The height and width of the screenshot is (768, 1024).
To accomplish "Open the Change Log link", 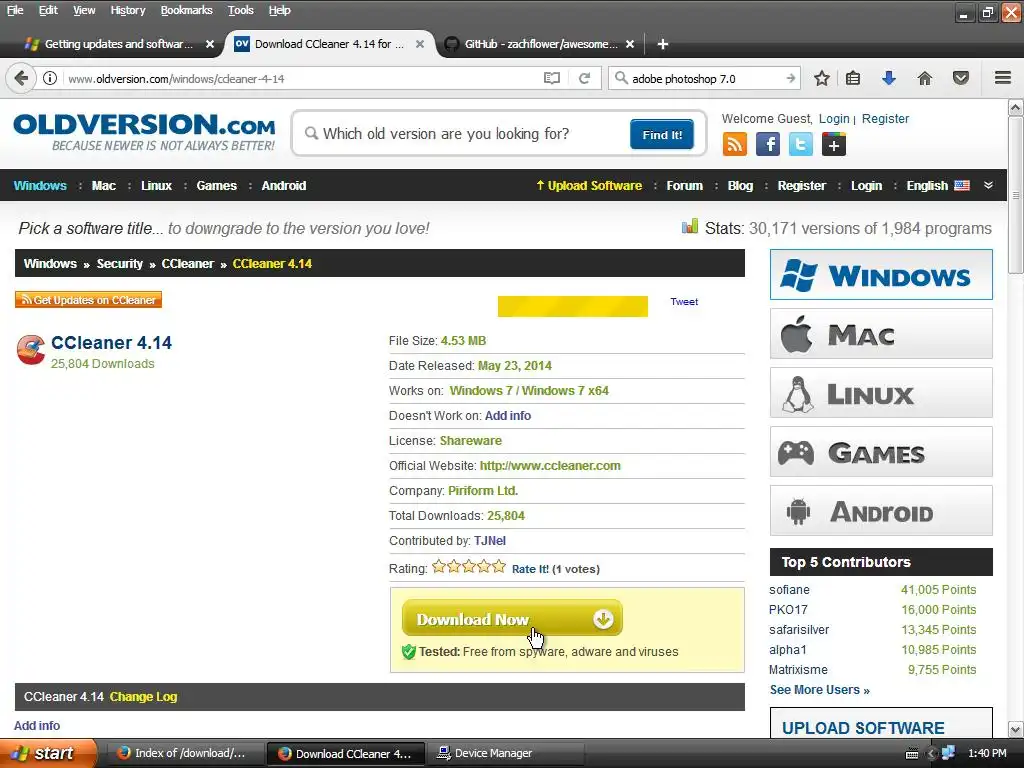I will coord(143,697).
